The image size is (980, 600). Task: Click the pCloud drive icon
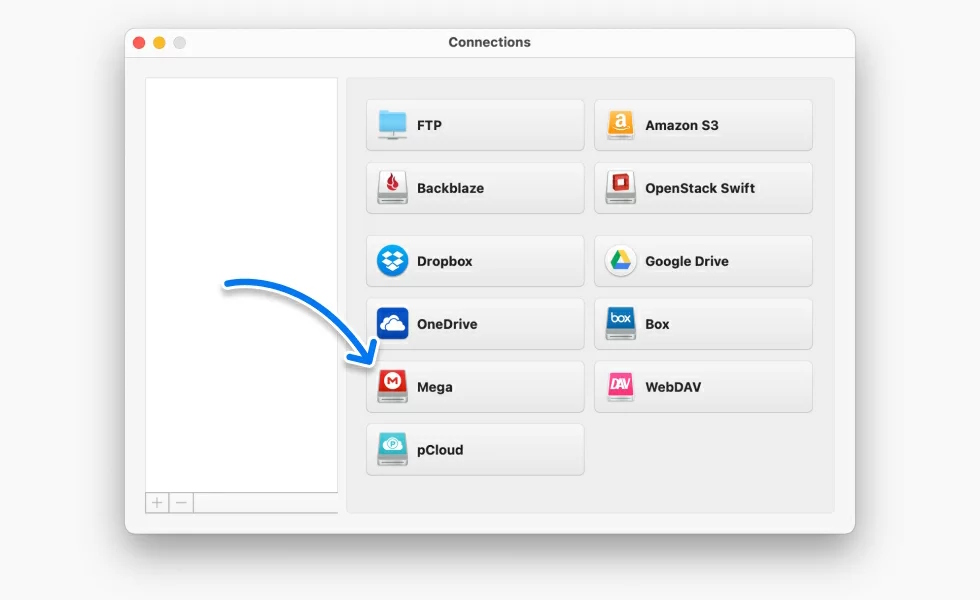[x=393, y=450]
